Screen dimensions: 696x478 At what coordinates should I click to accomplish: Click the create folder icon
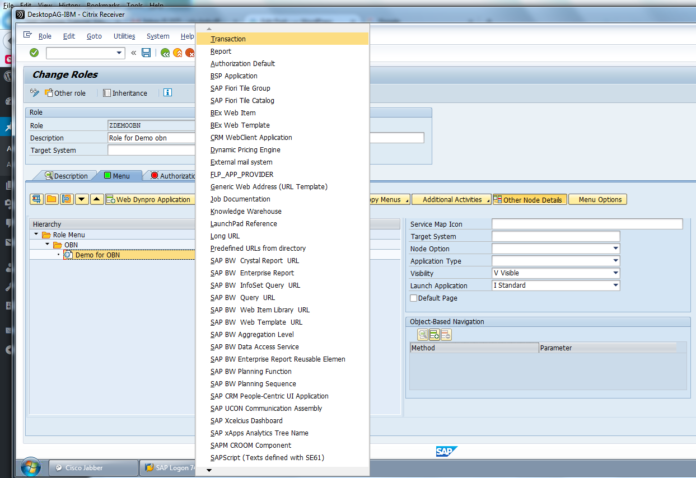(x=51, y=199)
